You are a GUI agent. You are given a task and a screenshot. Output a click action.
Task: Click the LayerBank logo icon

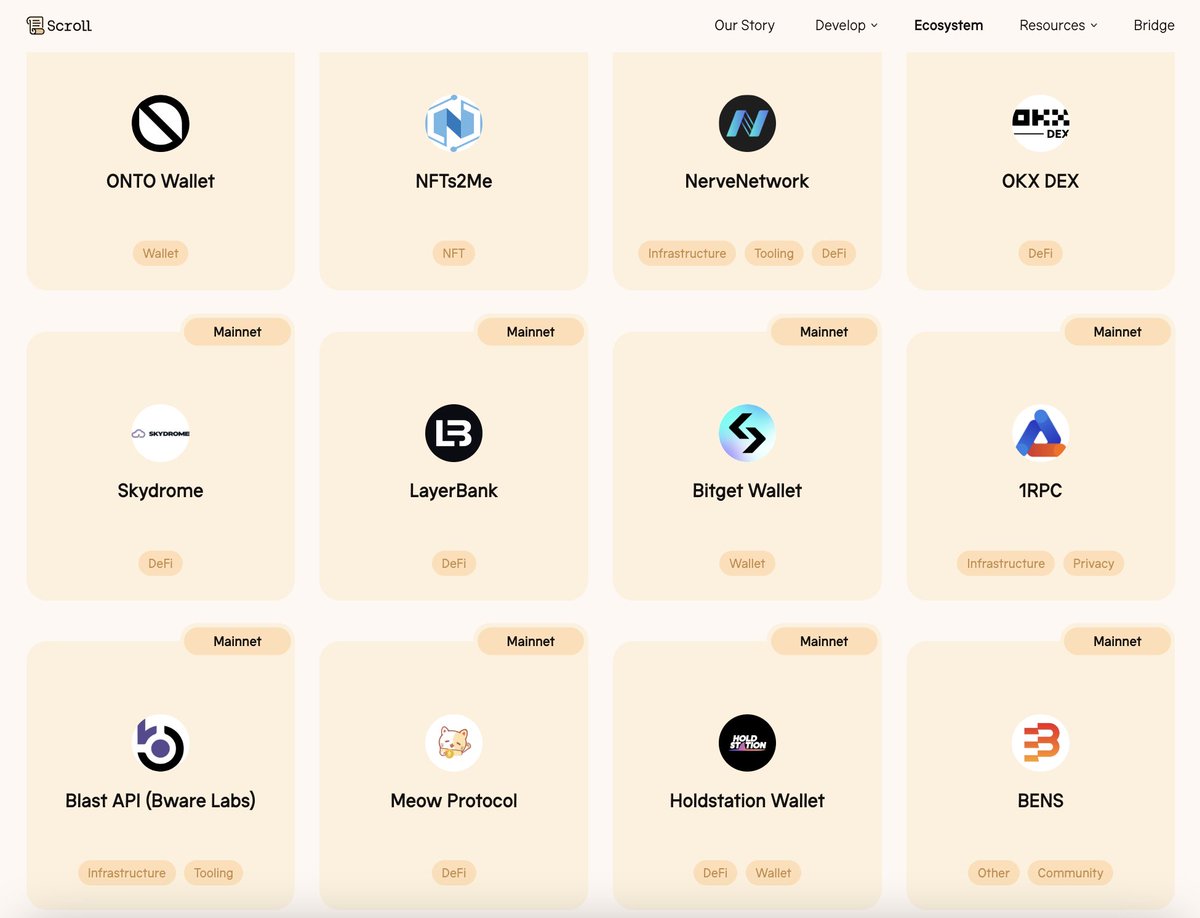click(453, 433)
